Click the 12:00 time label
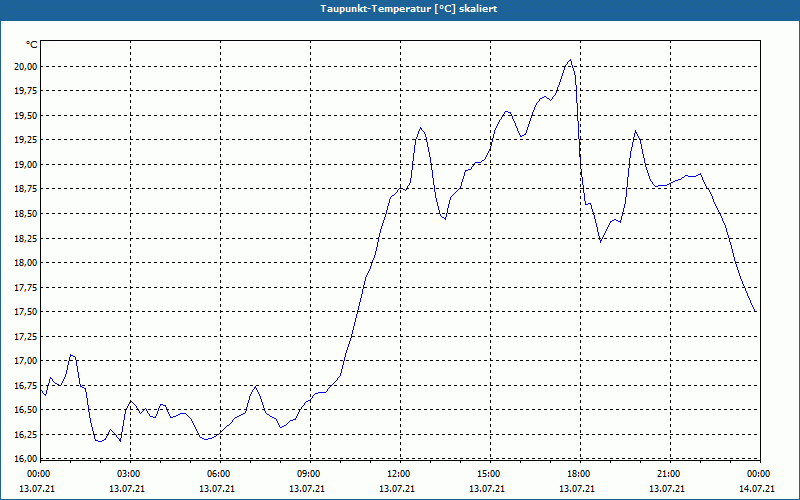800x500 pixels. tap(399, 474)
